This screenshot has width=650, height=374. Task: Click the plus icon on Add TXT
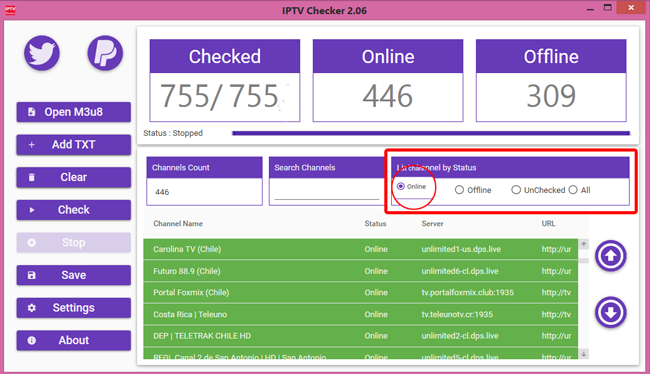tap(32, 145)
